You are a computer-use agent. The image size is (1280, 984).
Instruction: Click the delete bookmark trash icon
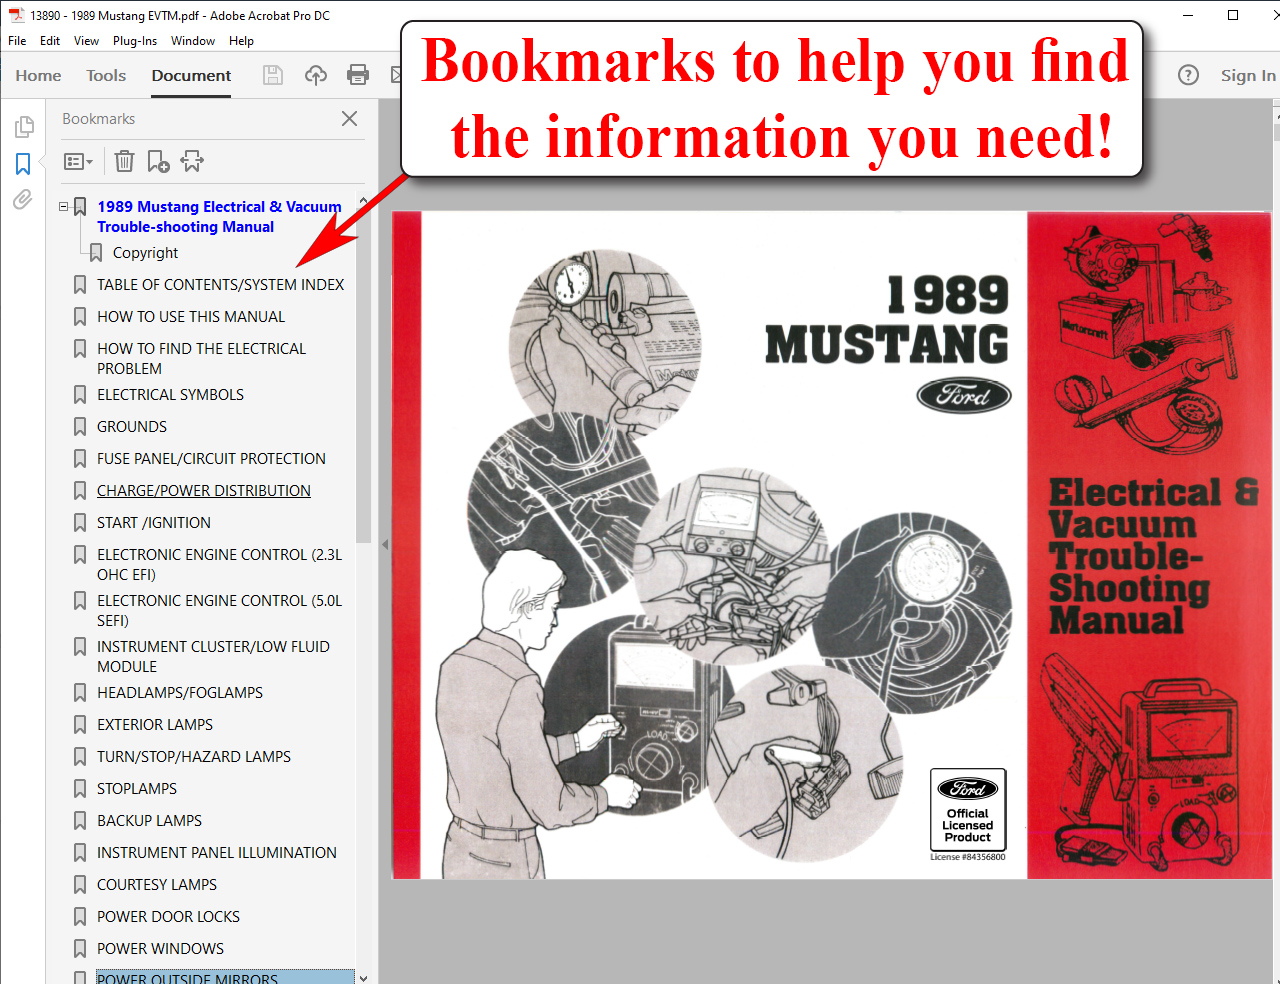click(x=124, y=161)
